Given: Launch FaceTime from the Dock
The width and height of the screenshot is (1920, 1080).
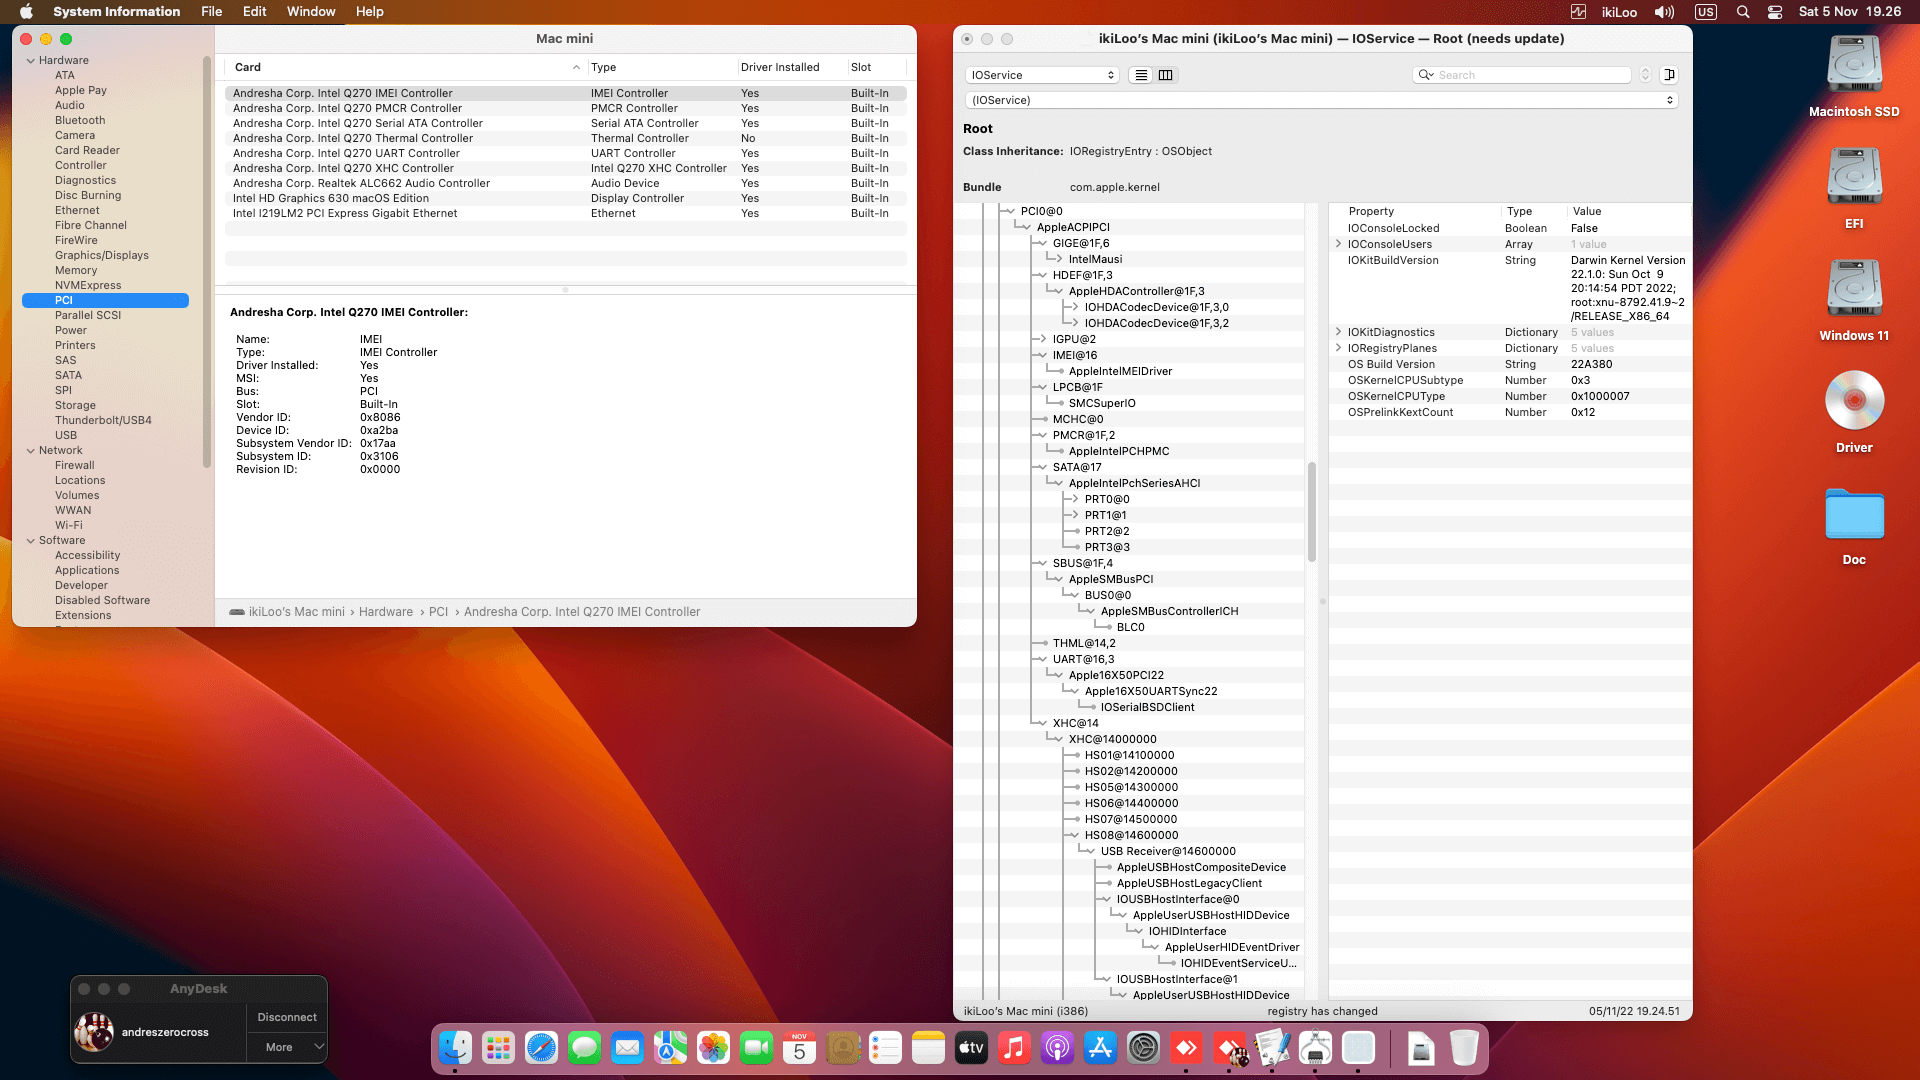Looking at the screenshot, I should (x=756, y=1047).
